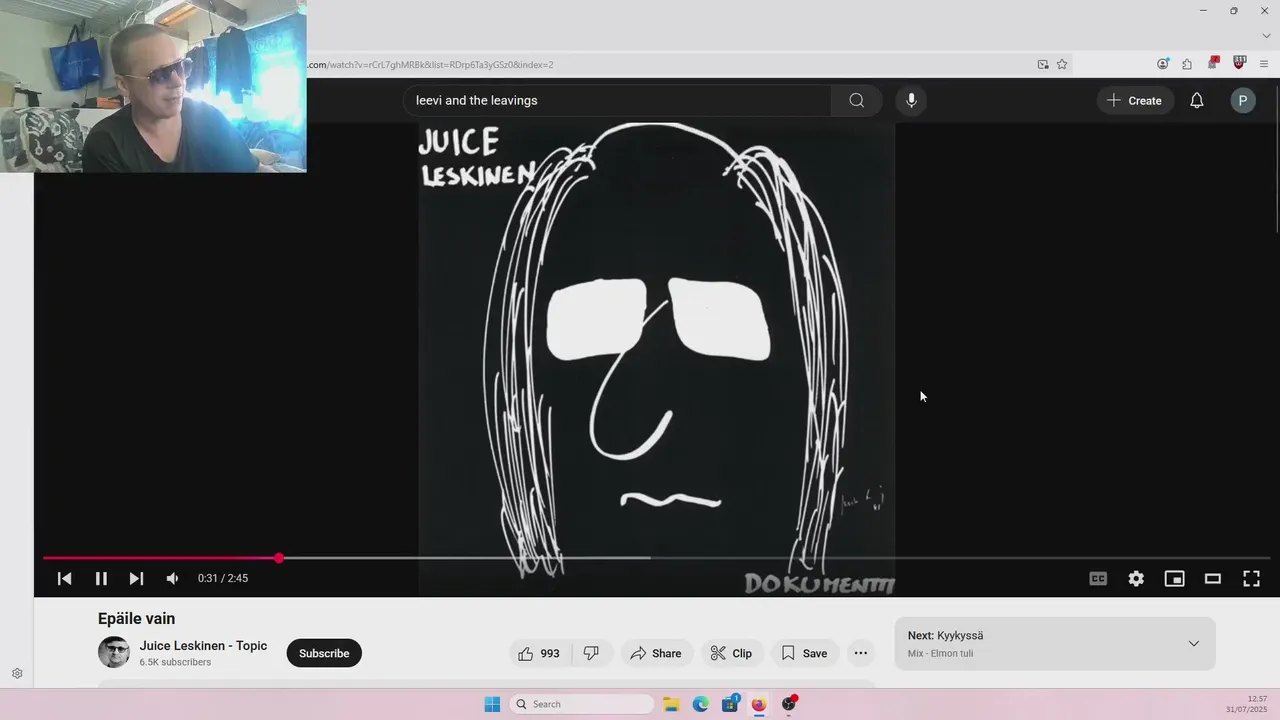The width and height of the screenshot is (1280, 720).
Task: Open the Windows Start menu
Action: 492,704
